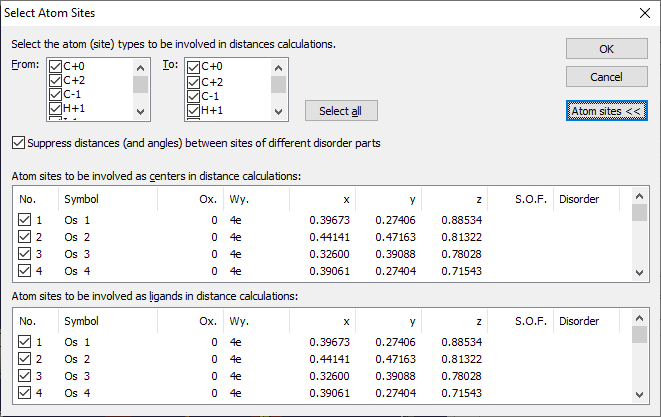The width and height of the screenshot is (661, 417).
Task: Uncheck Os 2 in the ligands table
Action: point(24,359)
